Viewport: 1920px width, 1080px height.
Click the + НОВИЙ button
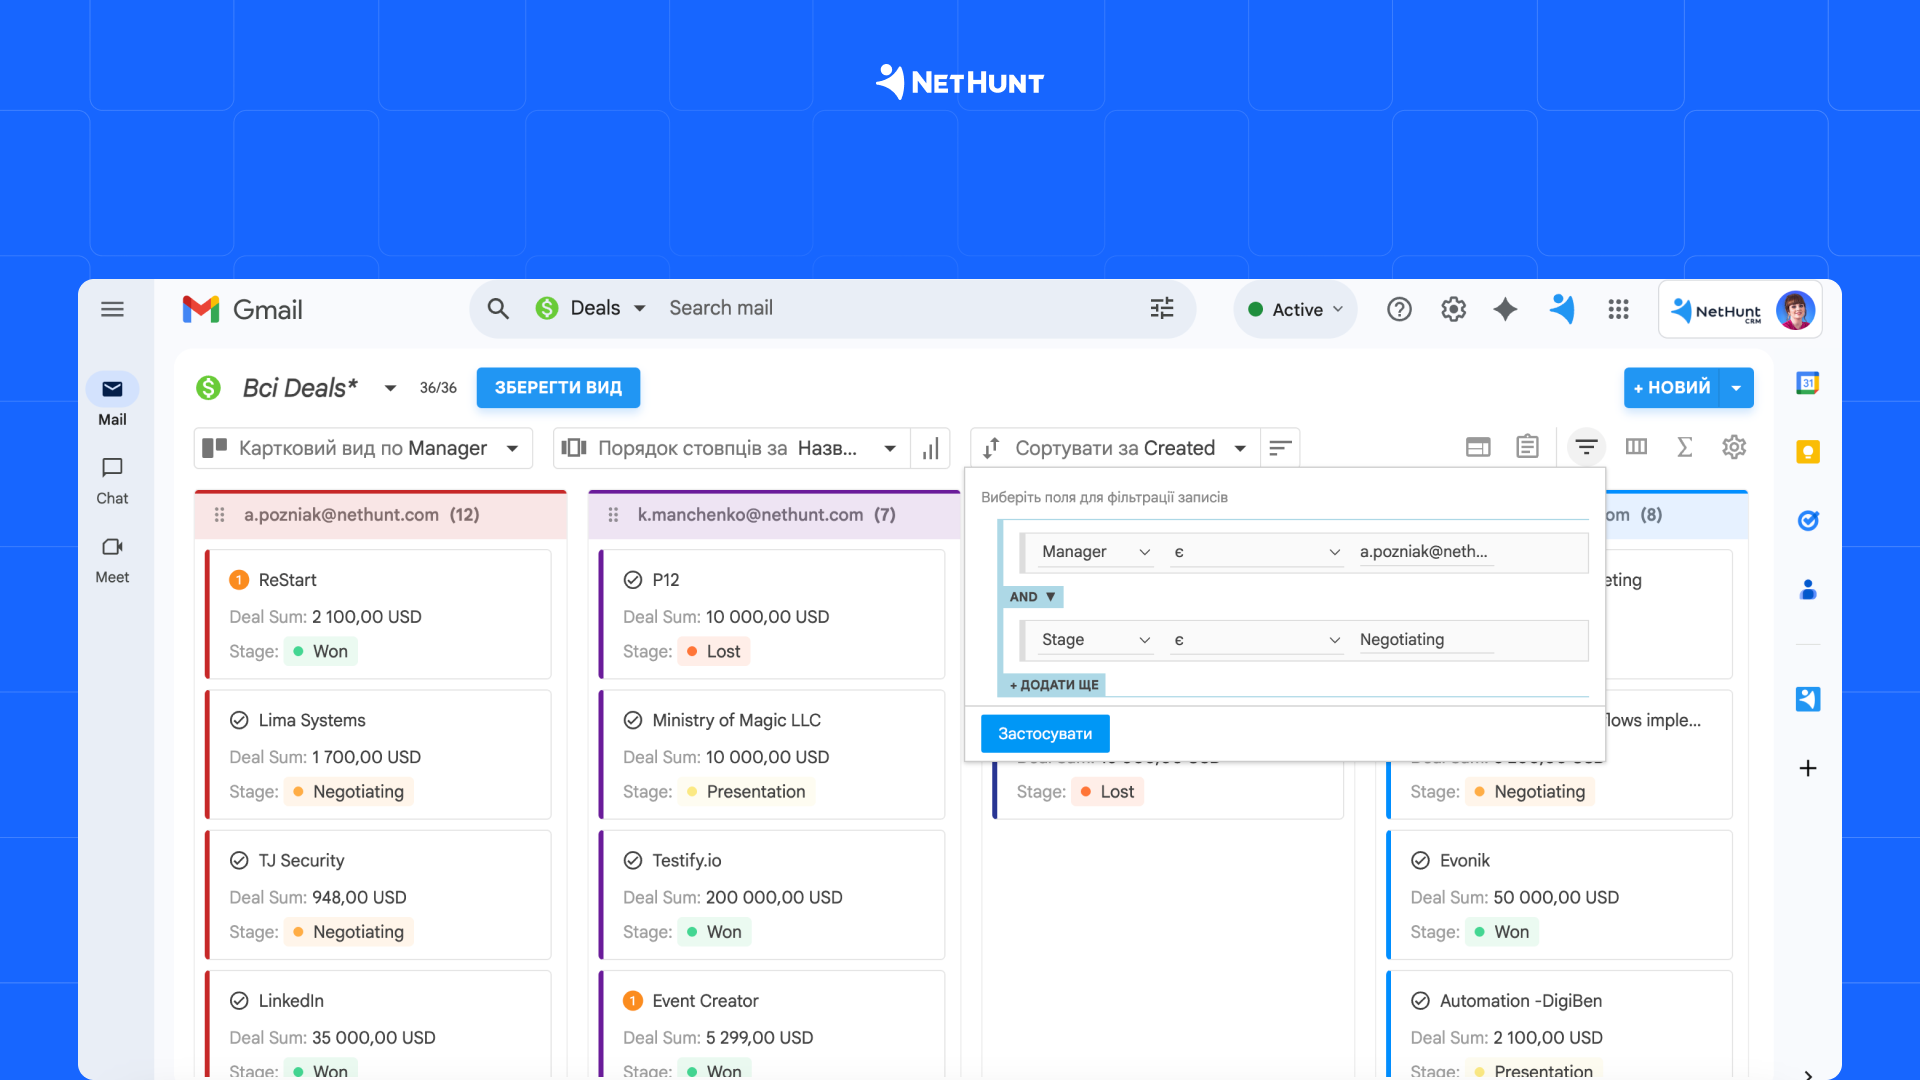tap(1671, 388)
